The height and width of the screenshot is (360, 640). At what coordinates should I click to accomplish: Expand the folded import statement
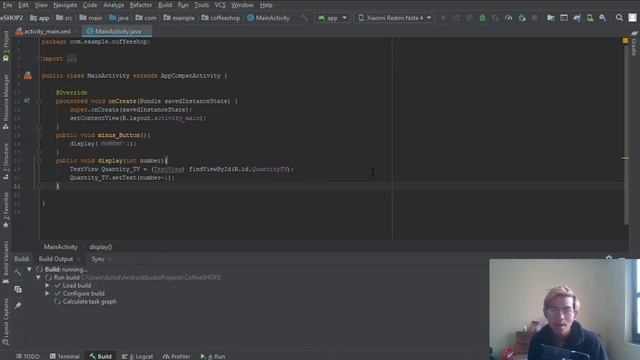tap(71, 59)
